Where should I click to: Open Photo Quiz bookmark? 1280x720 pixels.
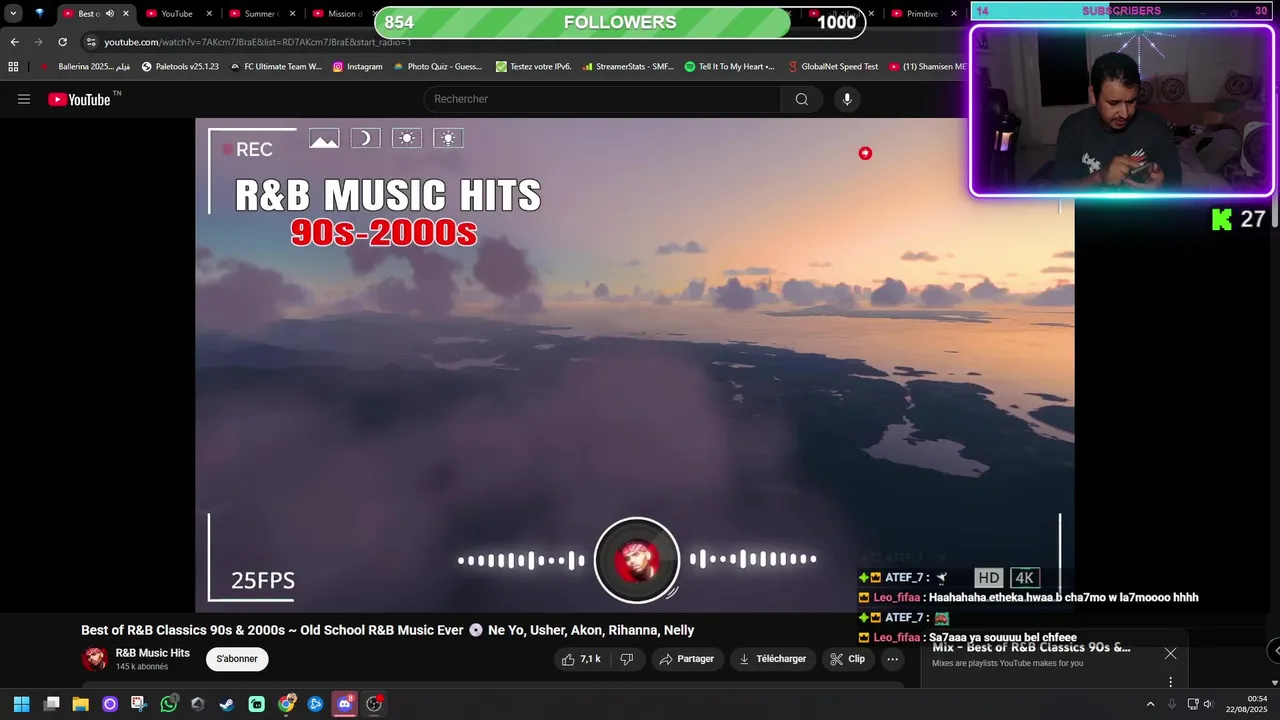(438, 67)
